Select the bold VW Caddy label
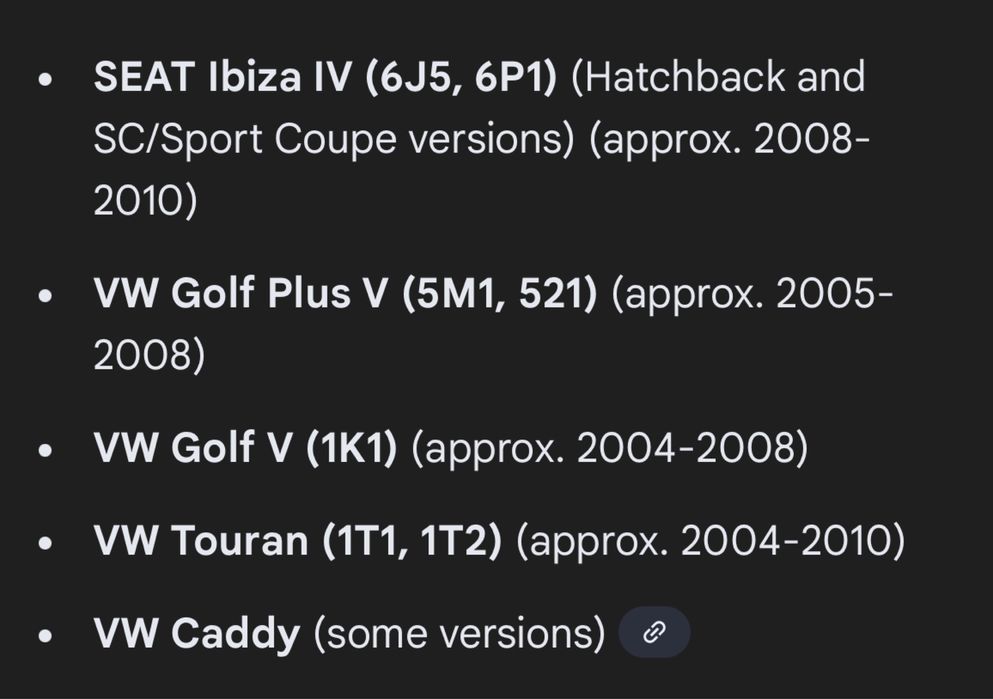The width and height of the screenshot is (993, 699). [x=196, y=634]
